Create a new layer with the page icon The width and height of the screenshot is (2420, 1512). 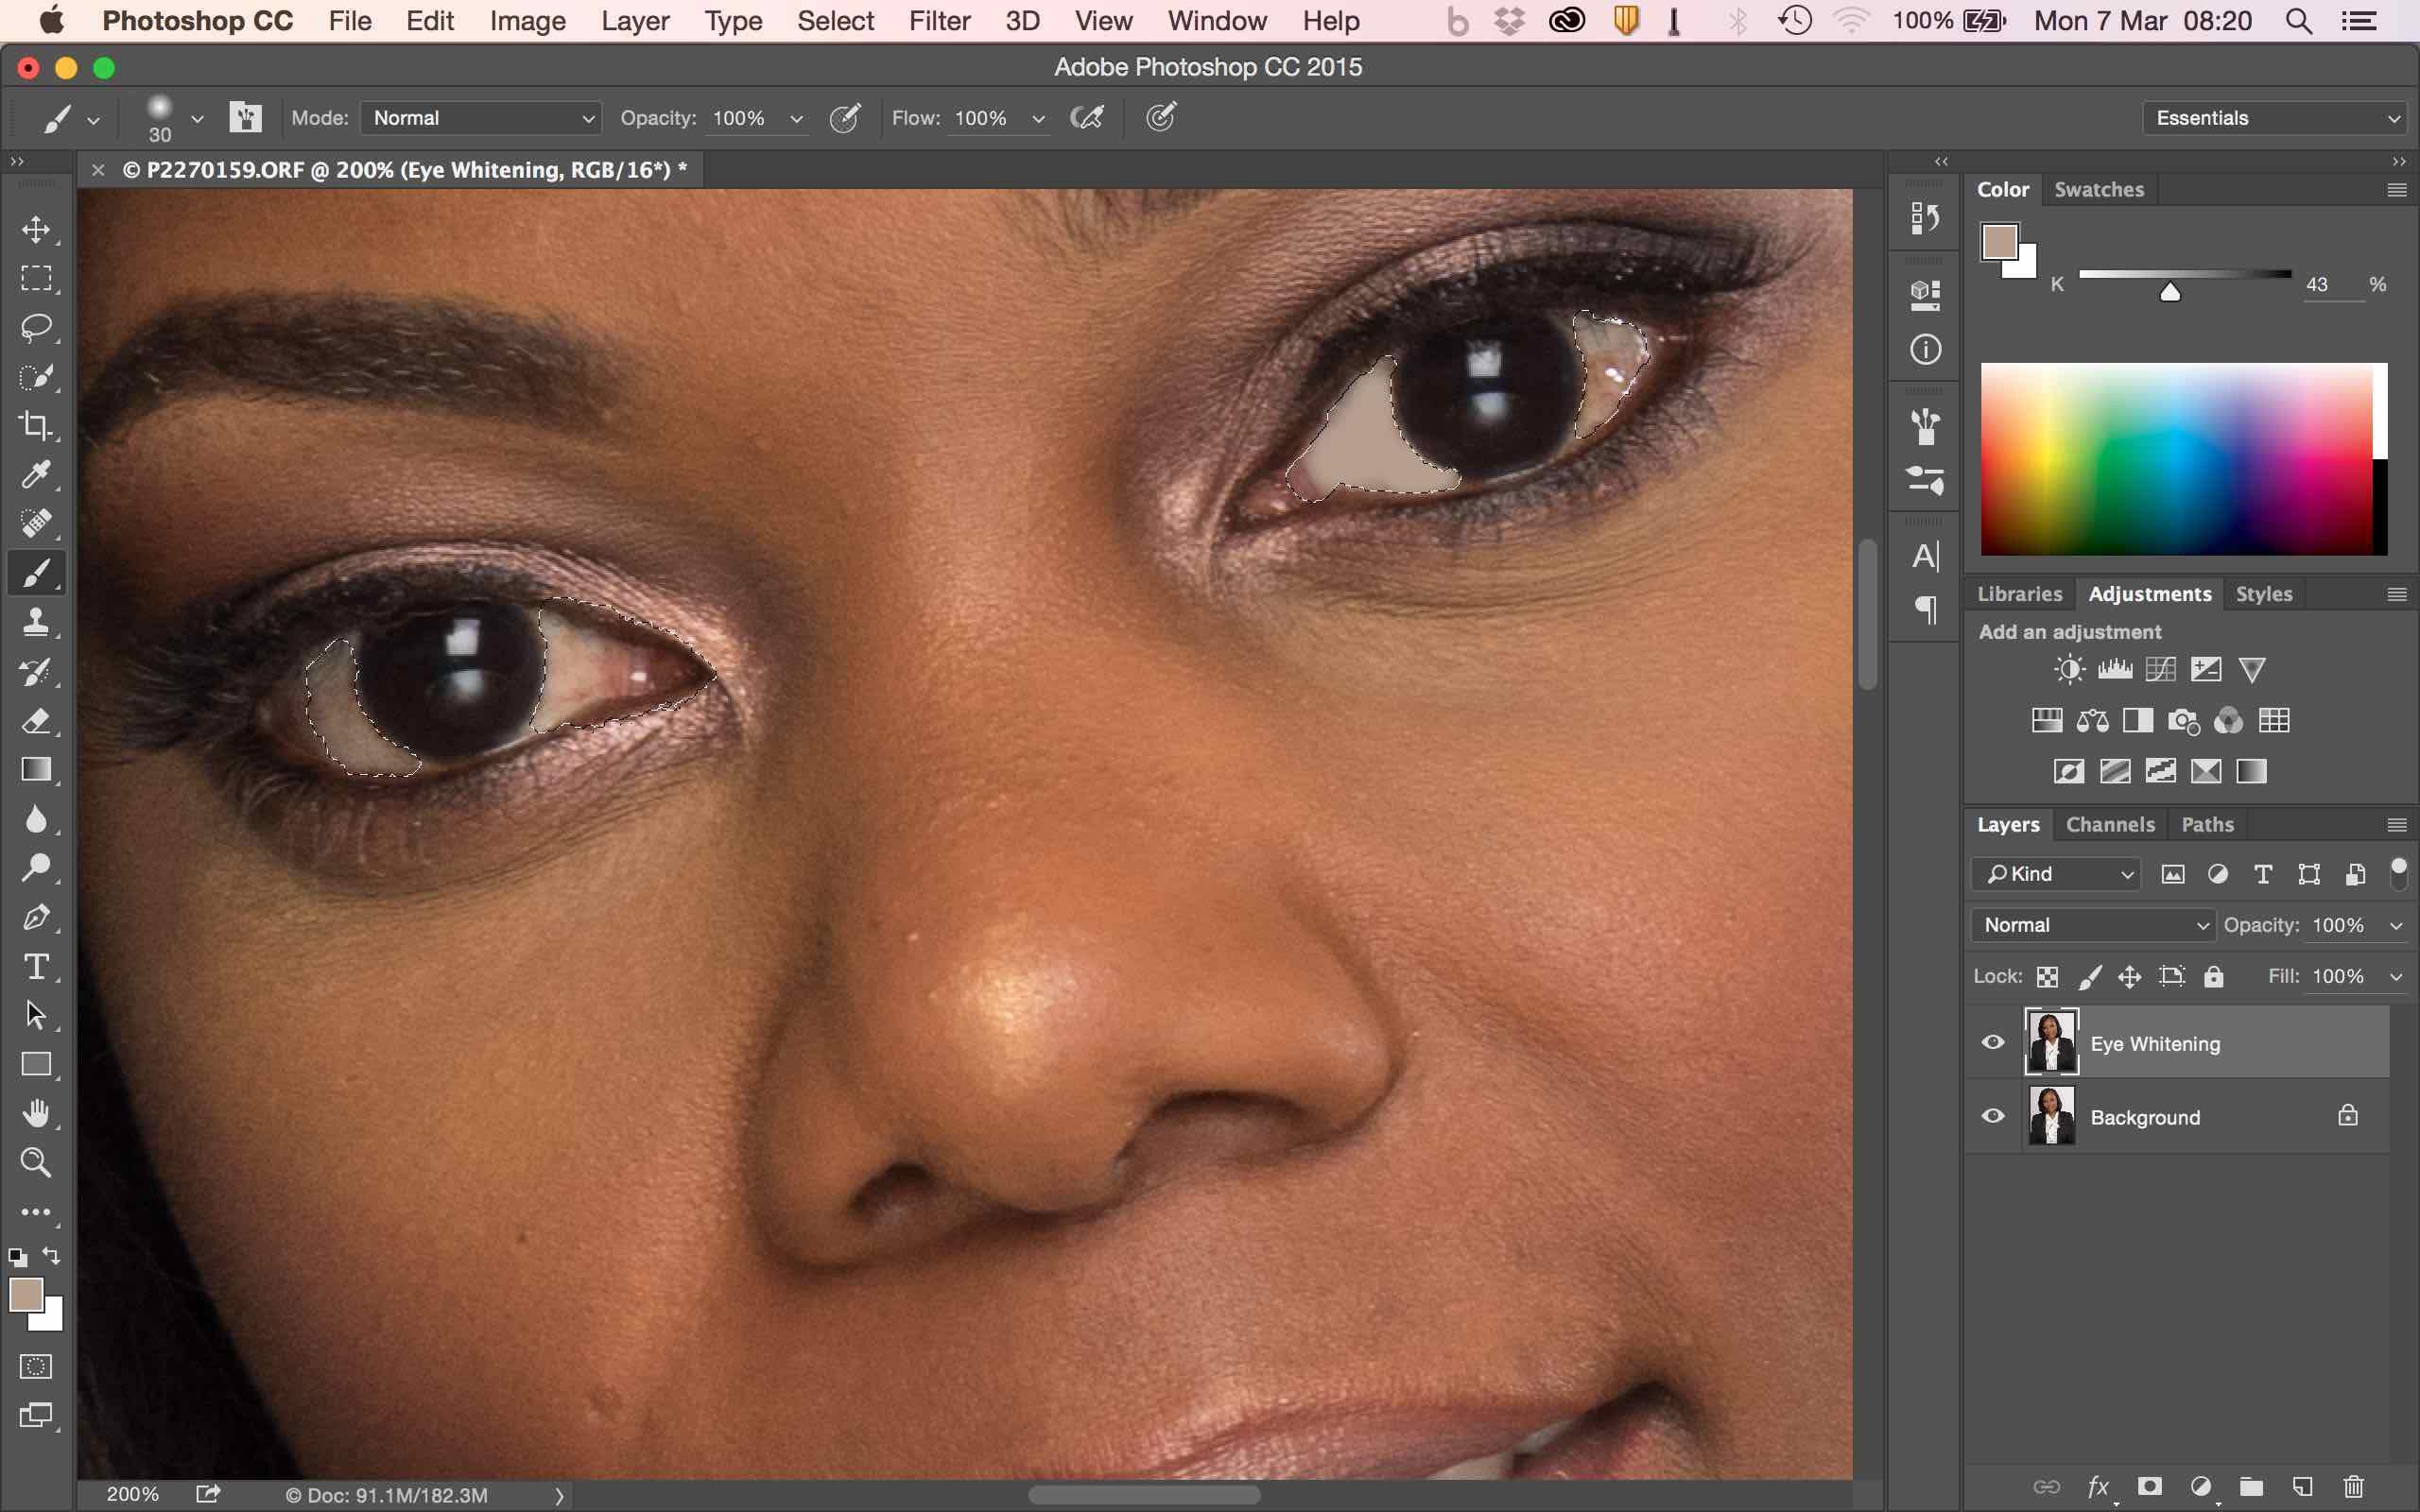pos(2302,1487)
